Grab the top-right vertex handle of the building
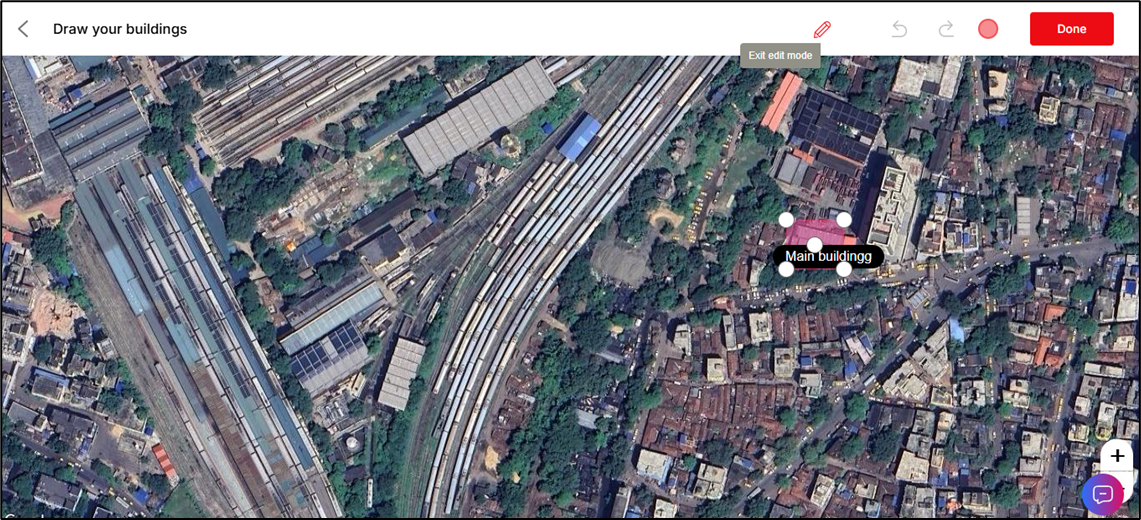 pyautogui.click(x=843, y=219)
